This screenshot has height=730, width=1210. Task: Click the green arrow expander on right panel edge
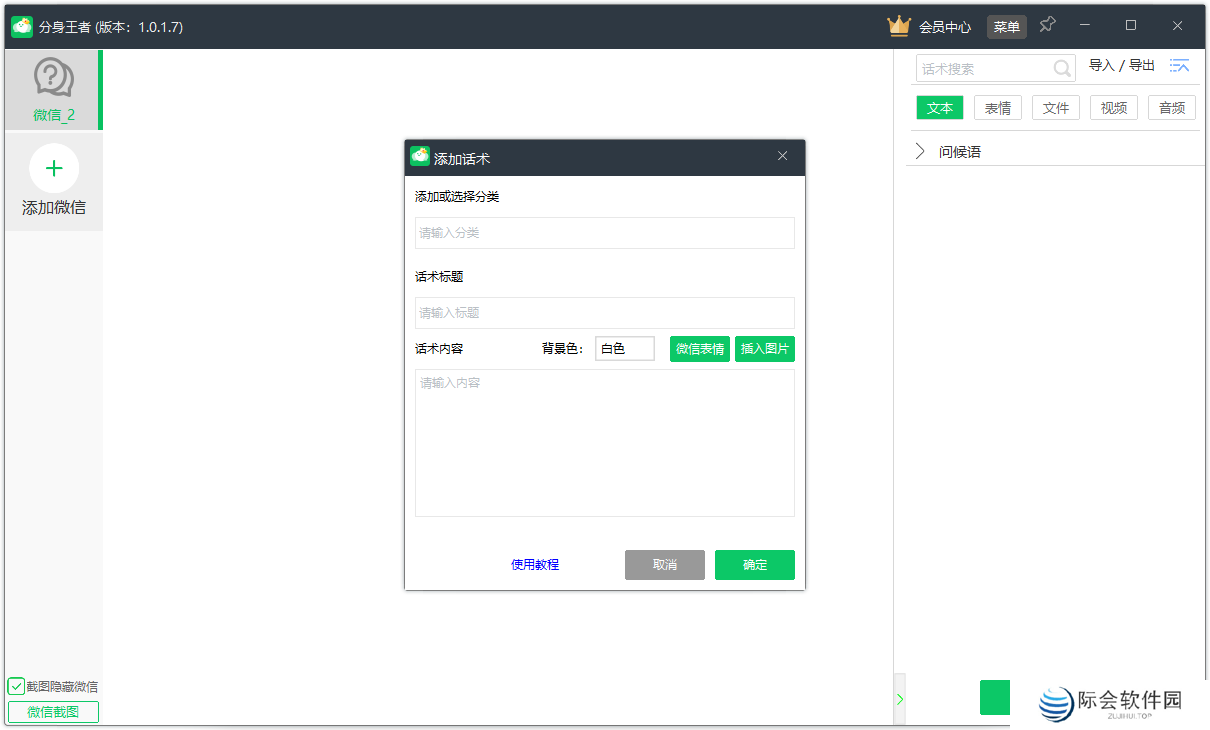click(x=899, y=698)
